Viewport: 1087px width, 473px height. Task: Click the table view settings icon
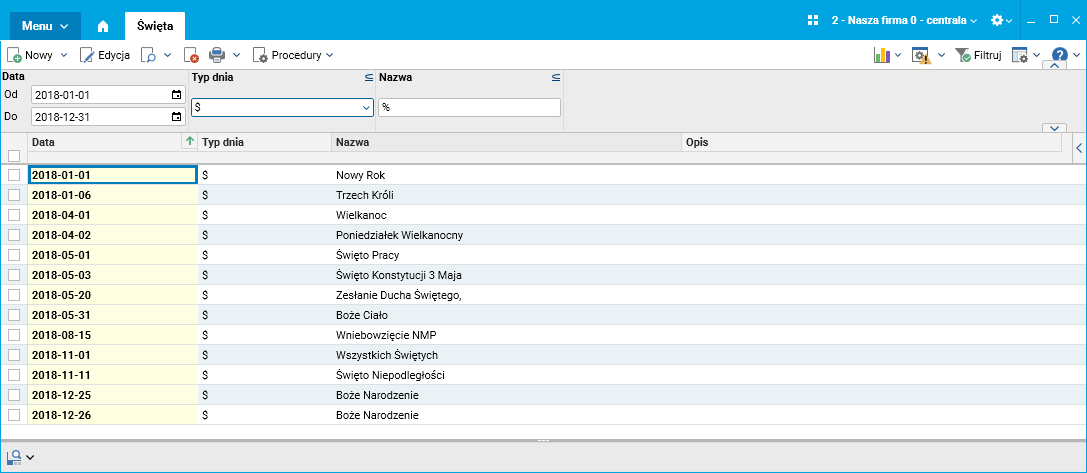click(1019, 55)
